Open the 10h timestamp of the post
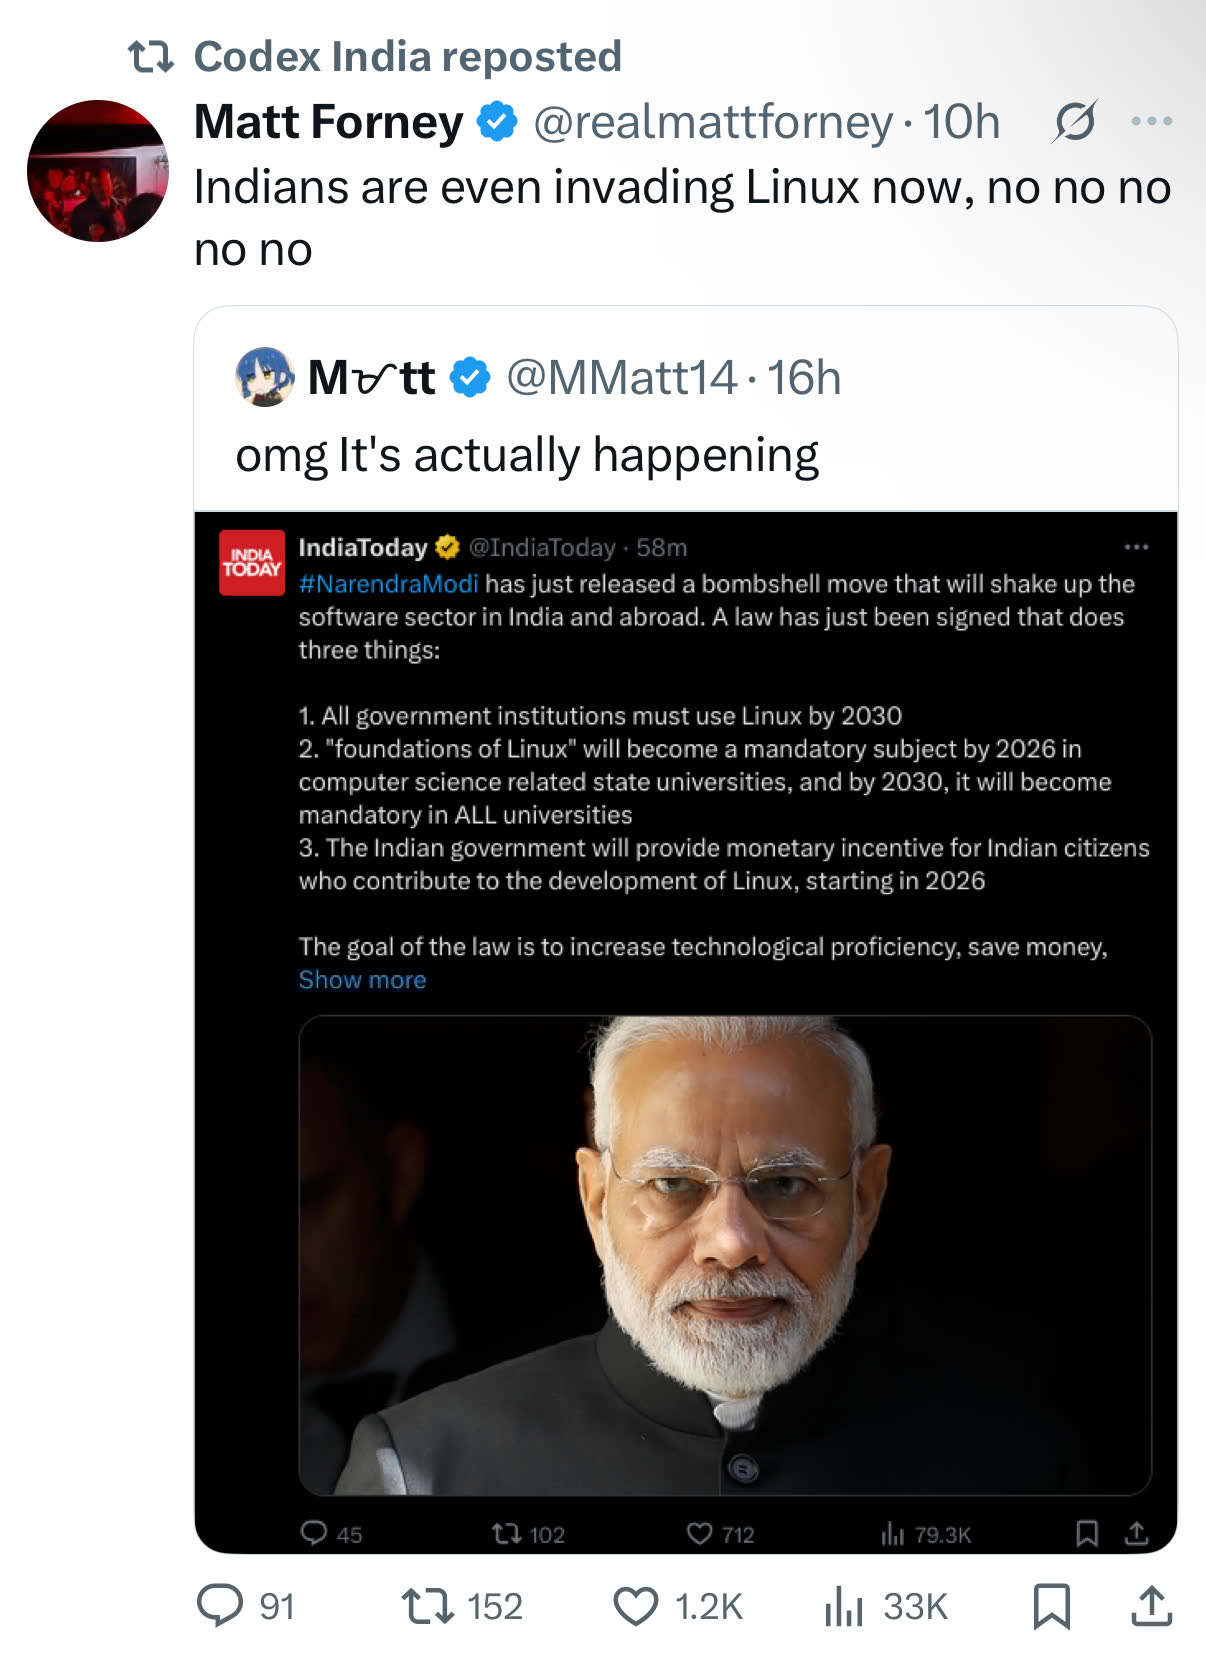This screenshot has height=1667, width=1206. [x=961, y=122]
